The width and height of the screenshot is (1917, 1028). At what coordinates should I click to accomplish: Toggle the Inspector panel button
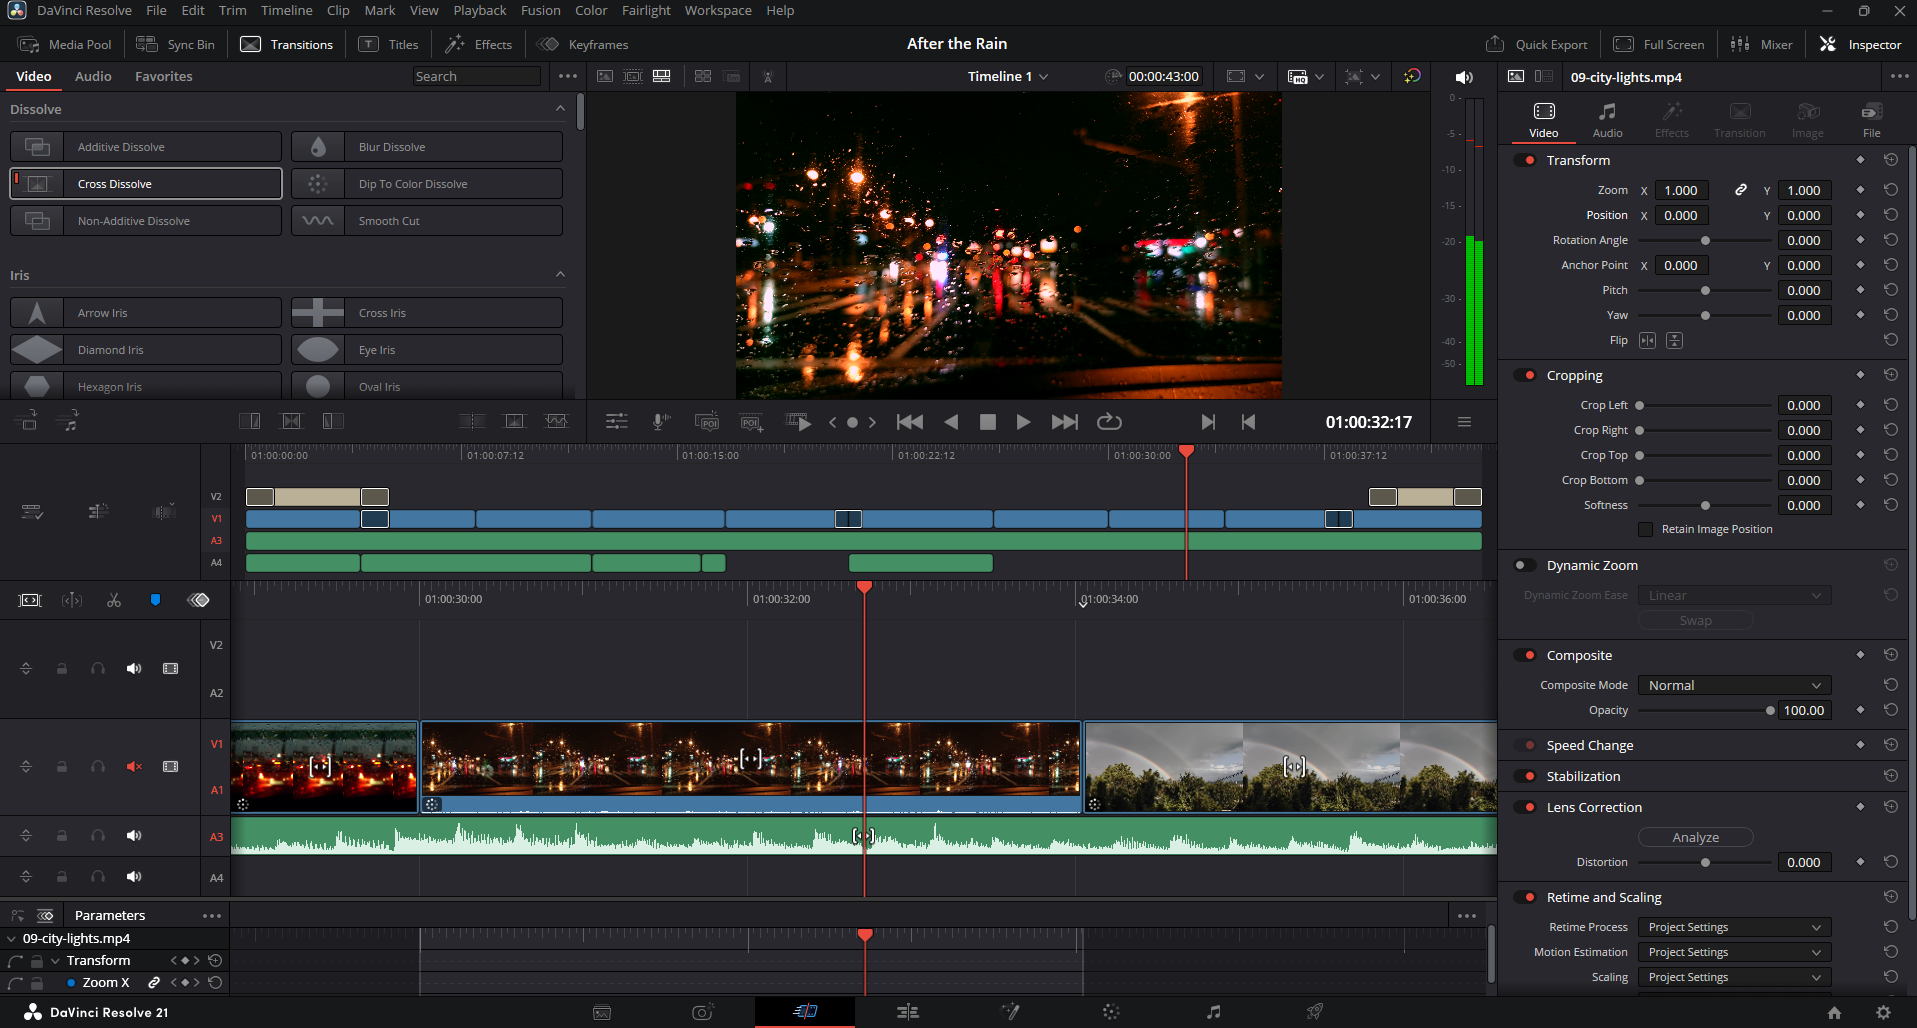[x=1861, y=44]
